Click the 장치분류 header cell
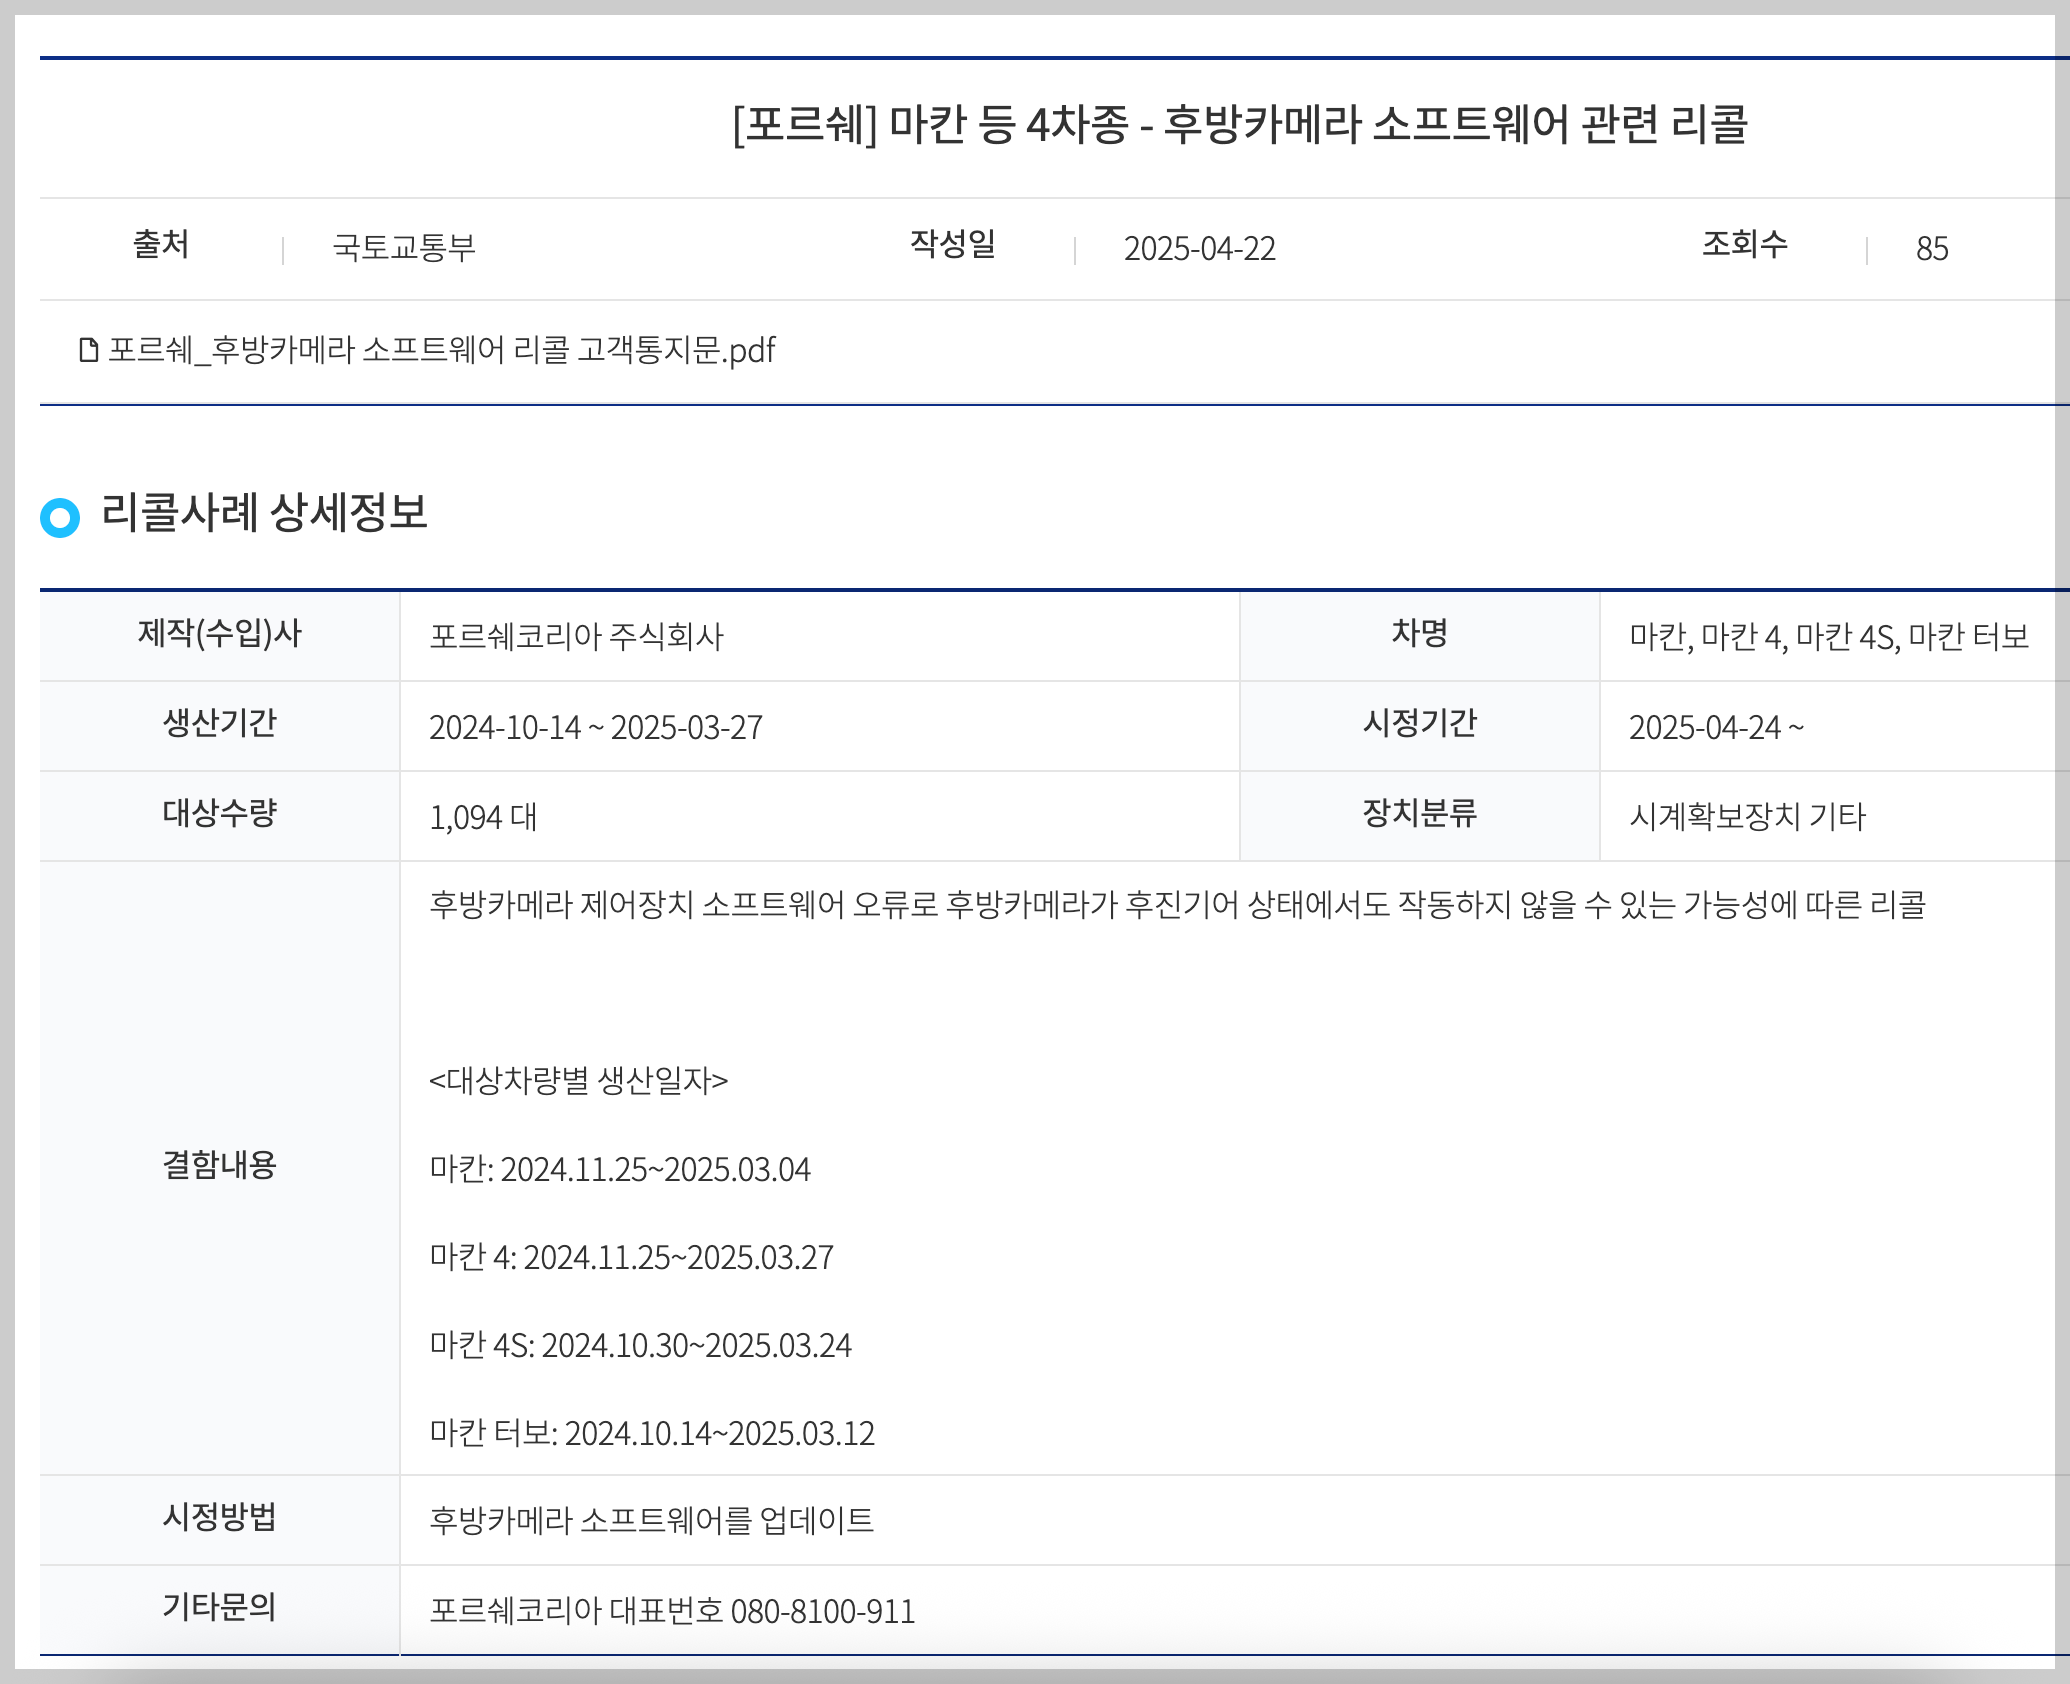The width and height of the screenshot is (2070, 1684). [1420, 816]
